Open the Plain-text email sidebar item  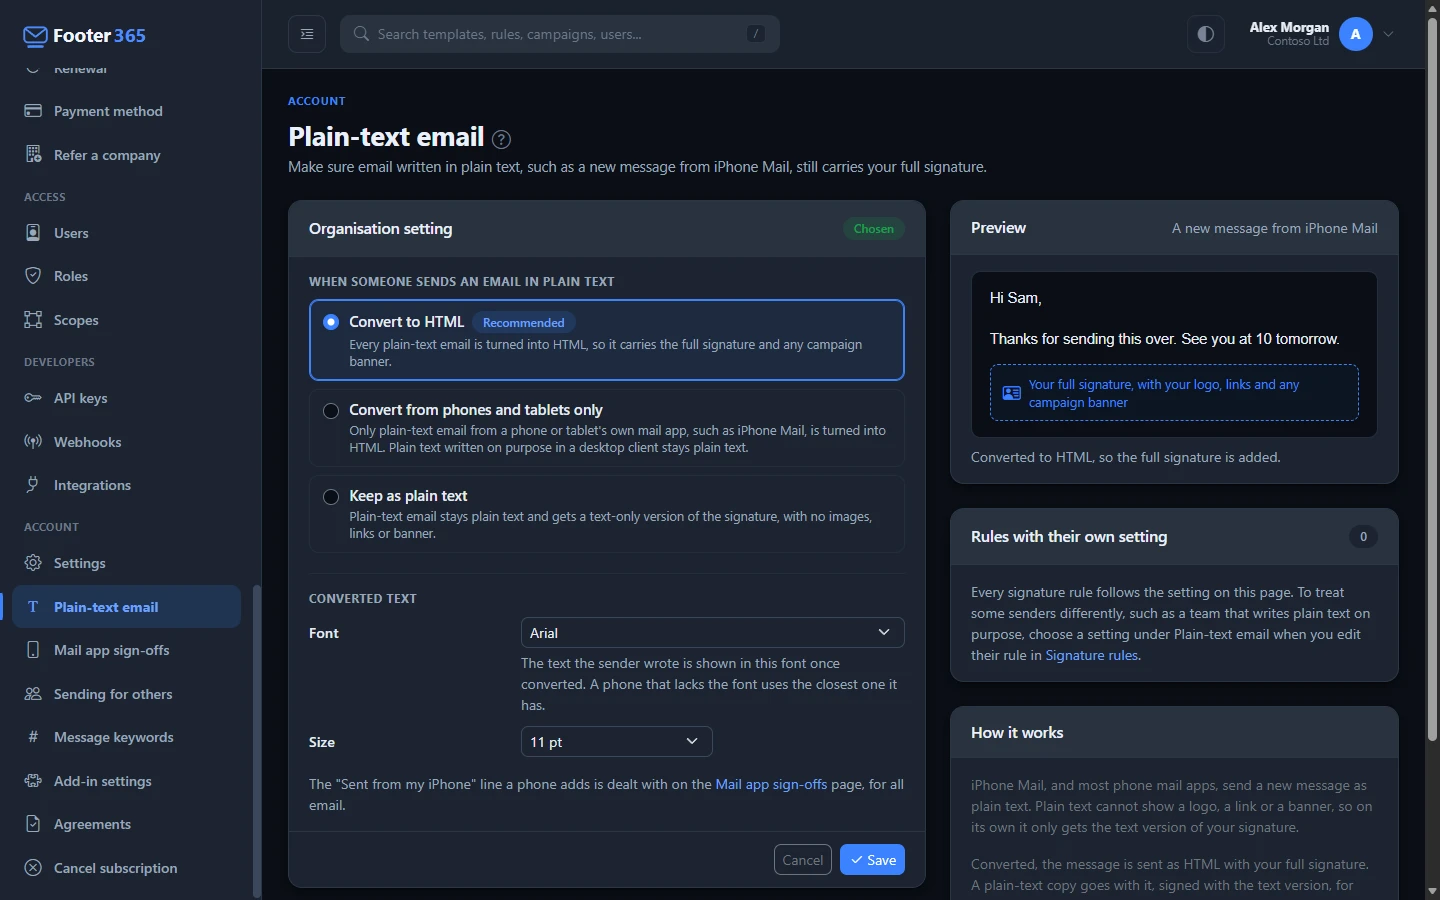127,607
